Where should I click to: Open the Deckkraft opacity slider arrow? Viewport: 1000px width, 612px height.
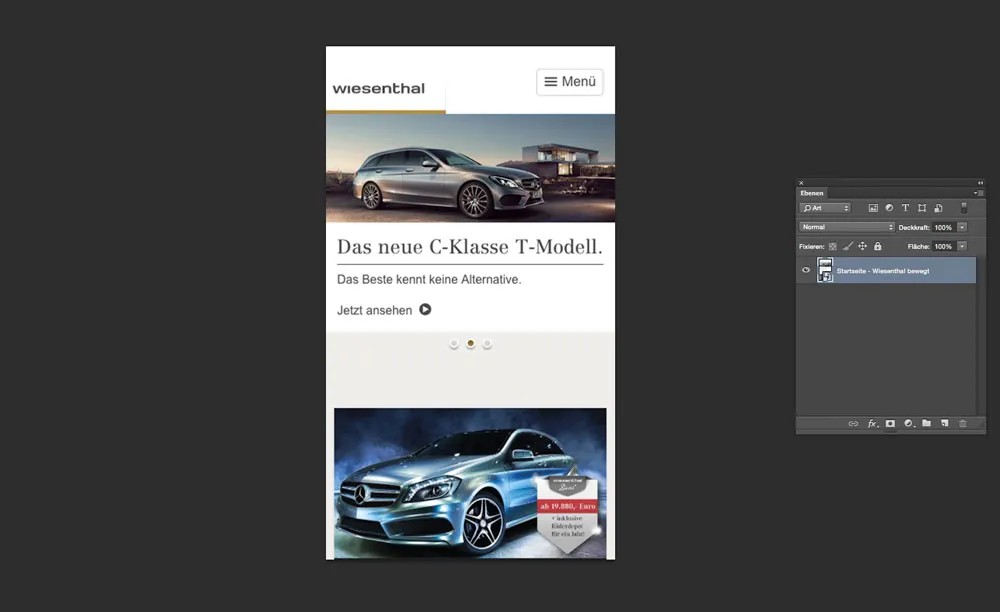coord(962,227)
